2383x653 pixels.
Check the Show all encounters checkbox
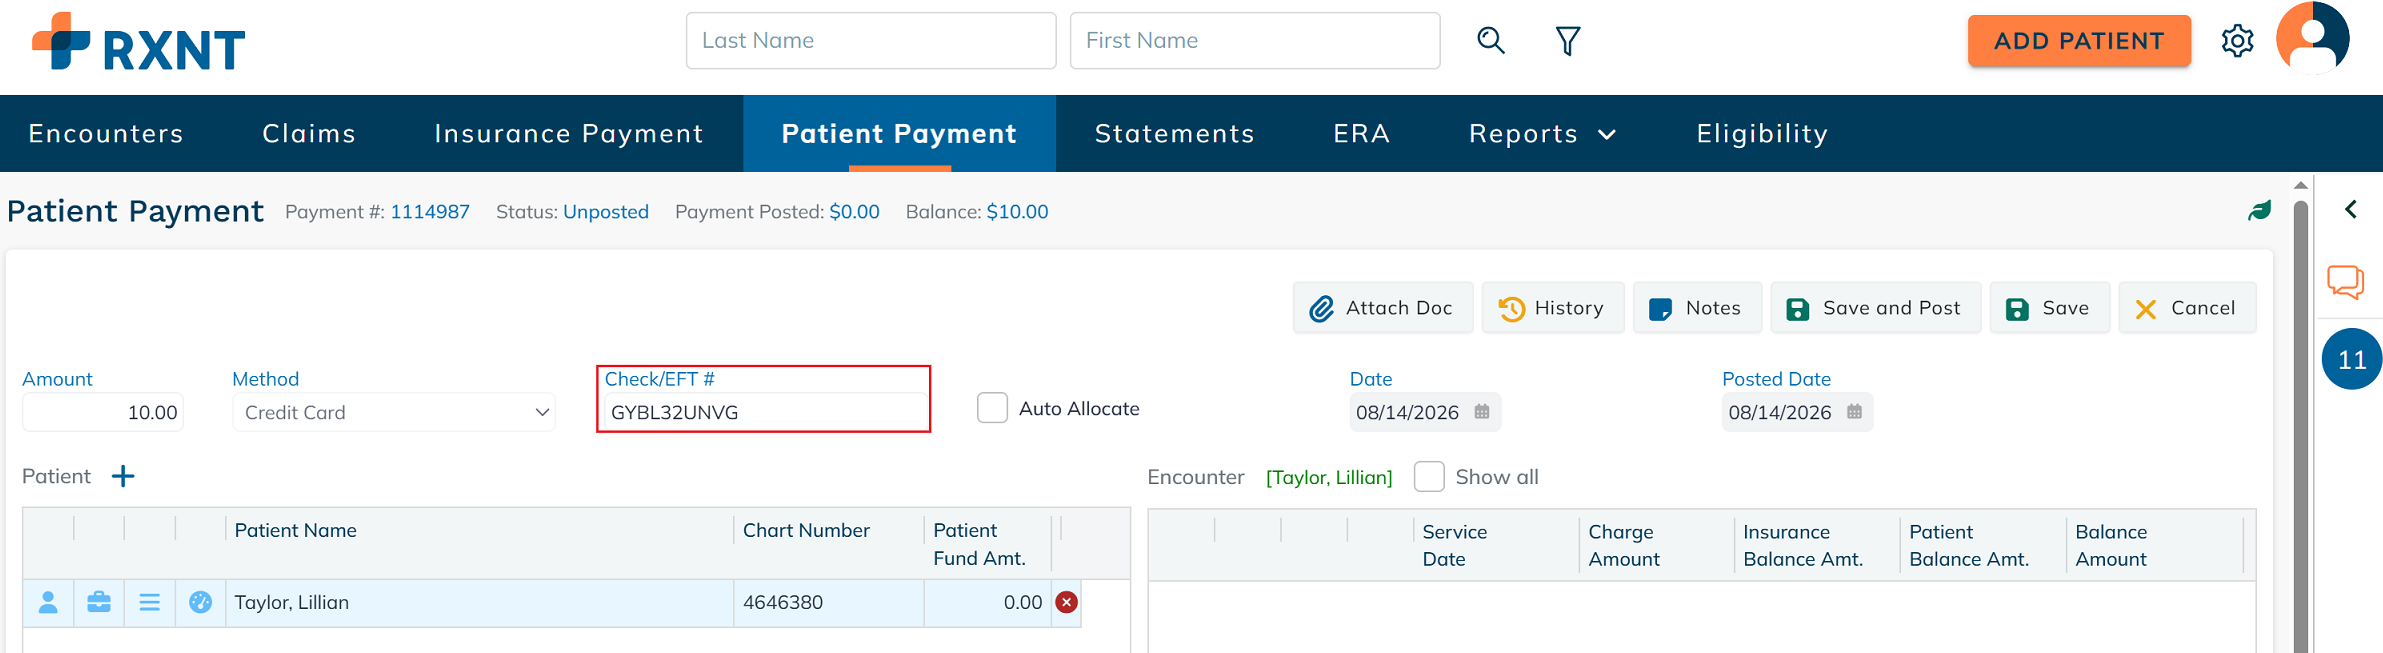[1429, 477]
